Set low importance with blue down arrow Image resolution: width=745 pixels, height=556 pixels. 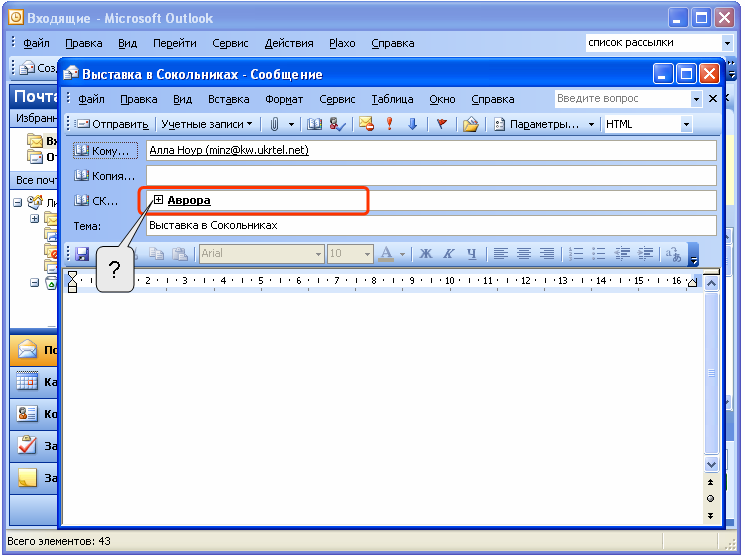tap(412, 125)
